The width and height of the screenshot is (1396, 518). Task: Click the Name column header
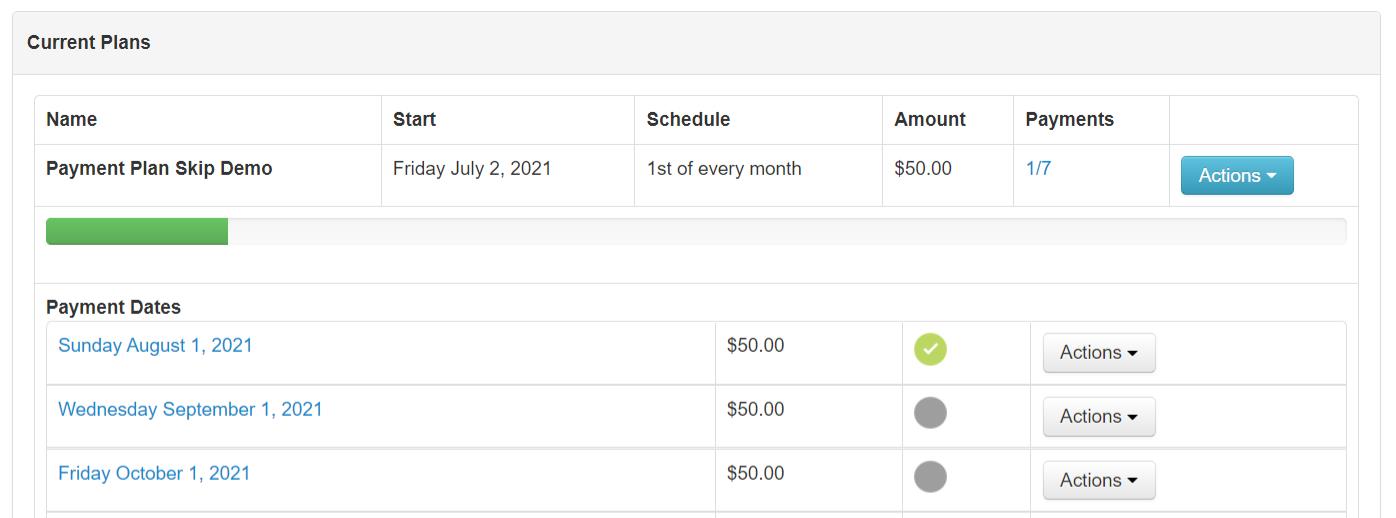[72, 119]
